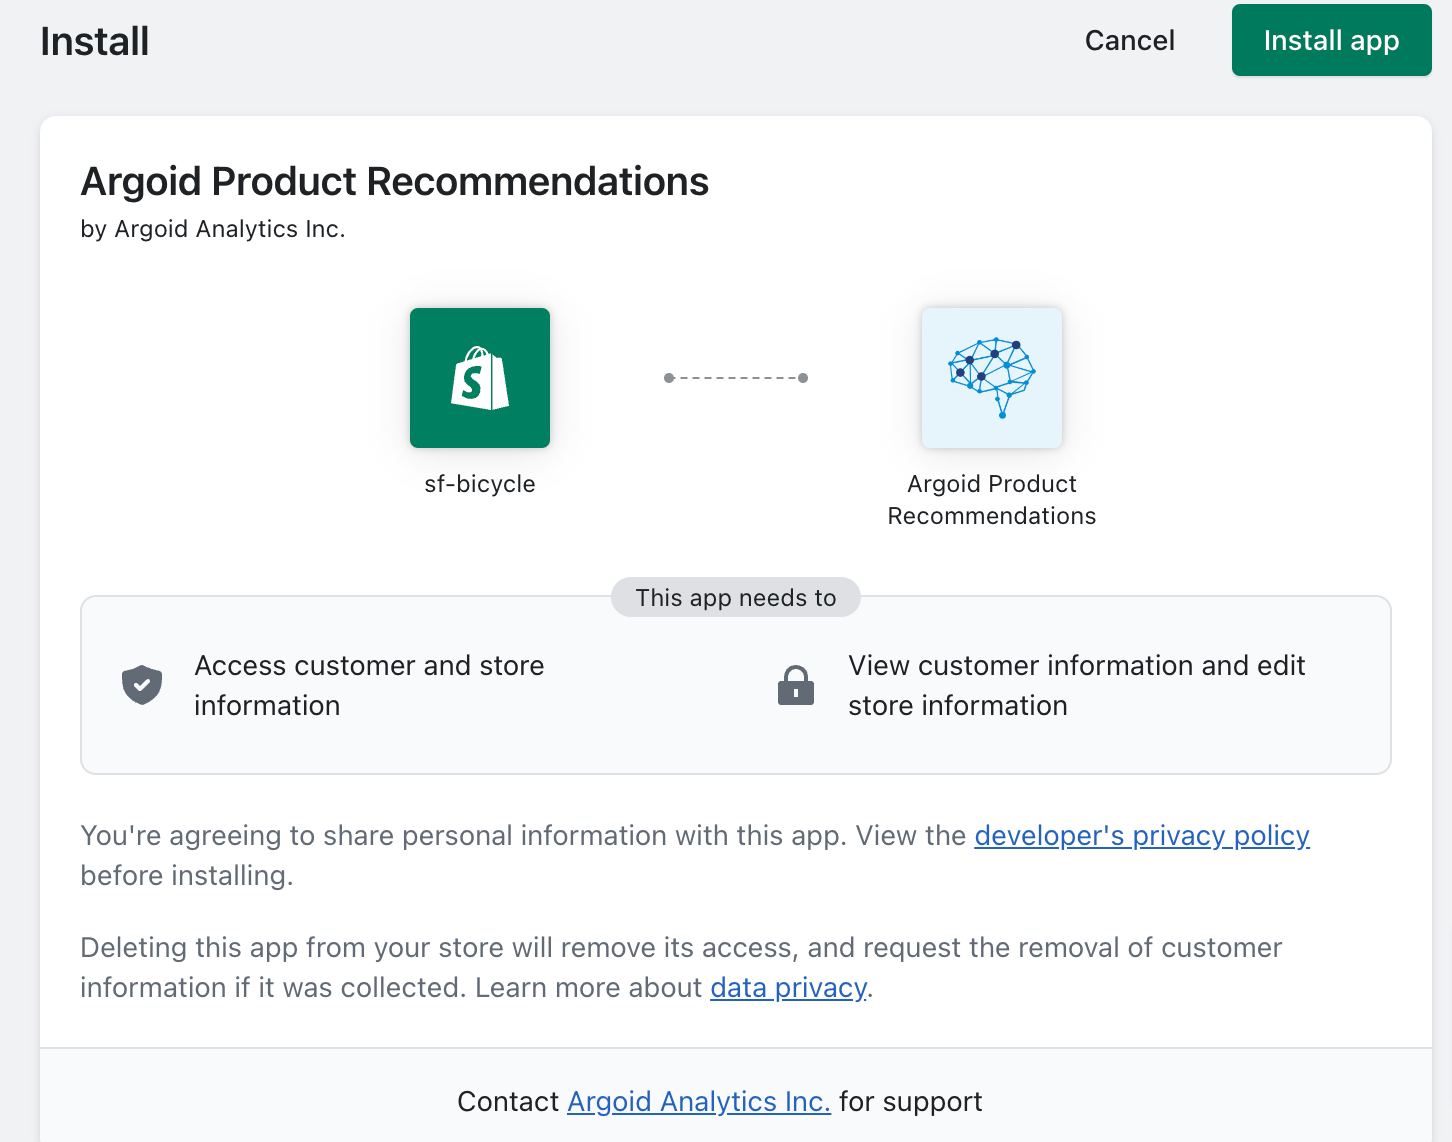Click the Argoid brain network app icon

point(992,378)
